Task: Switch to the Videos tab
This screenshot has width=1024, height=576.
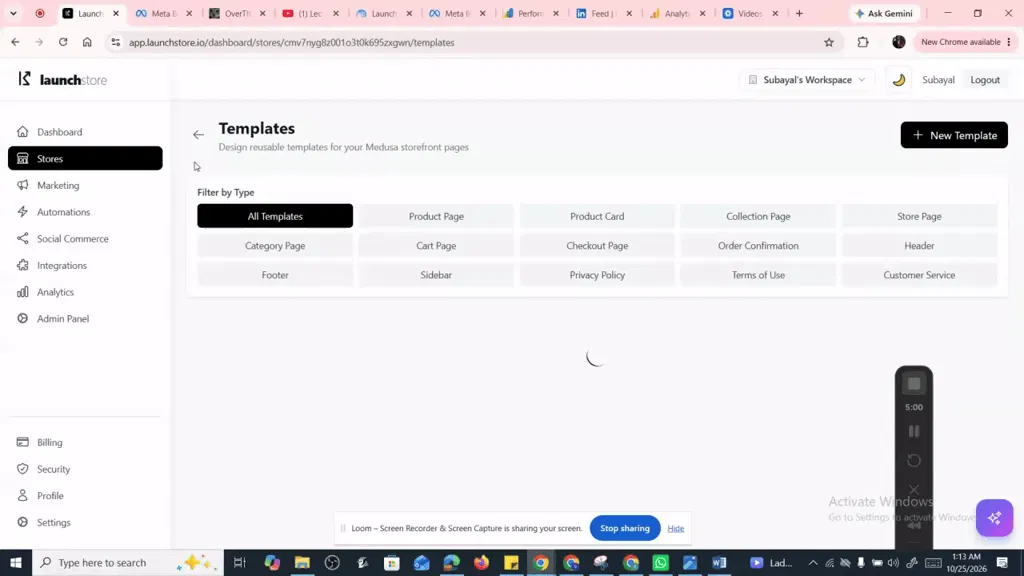Action: 751,13
